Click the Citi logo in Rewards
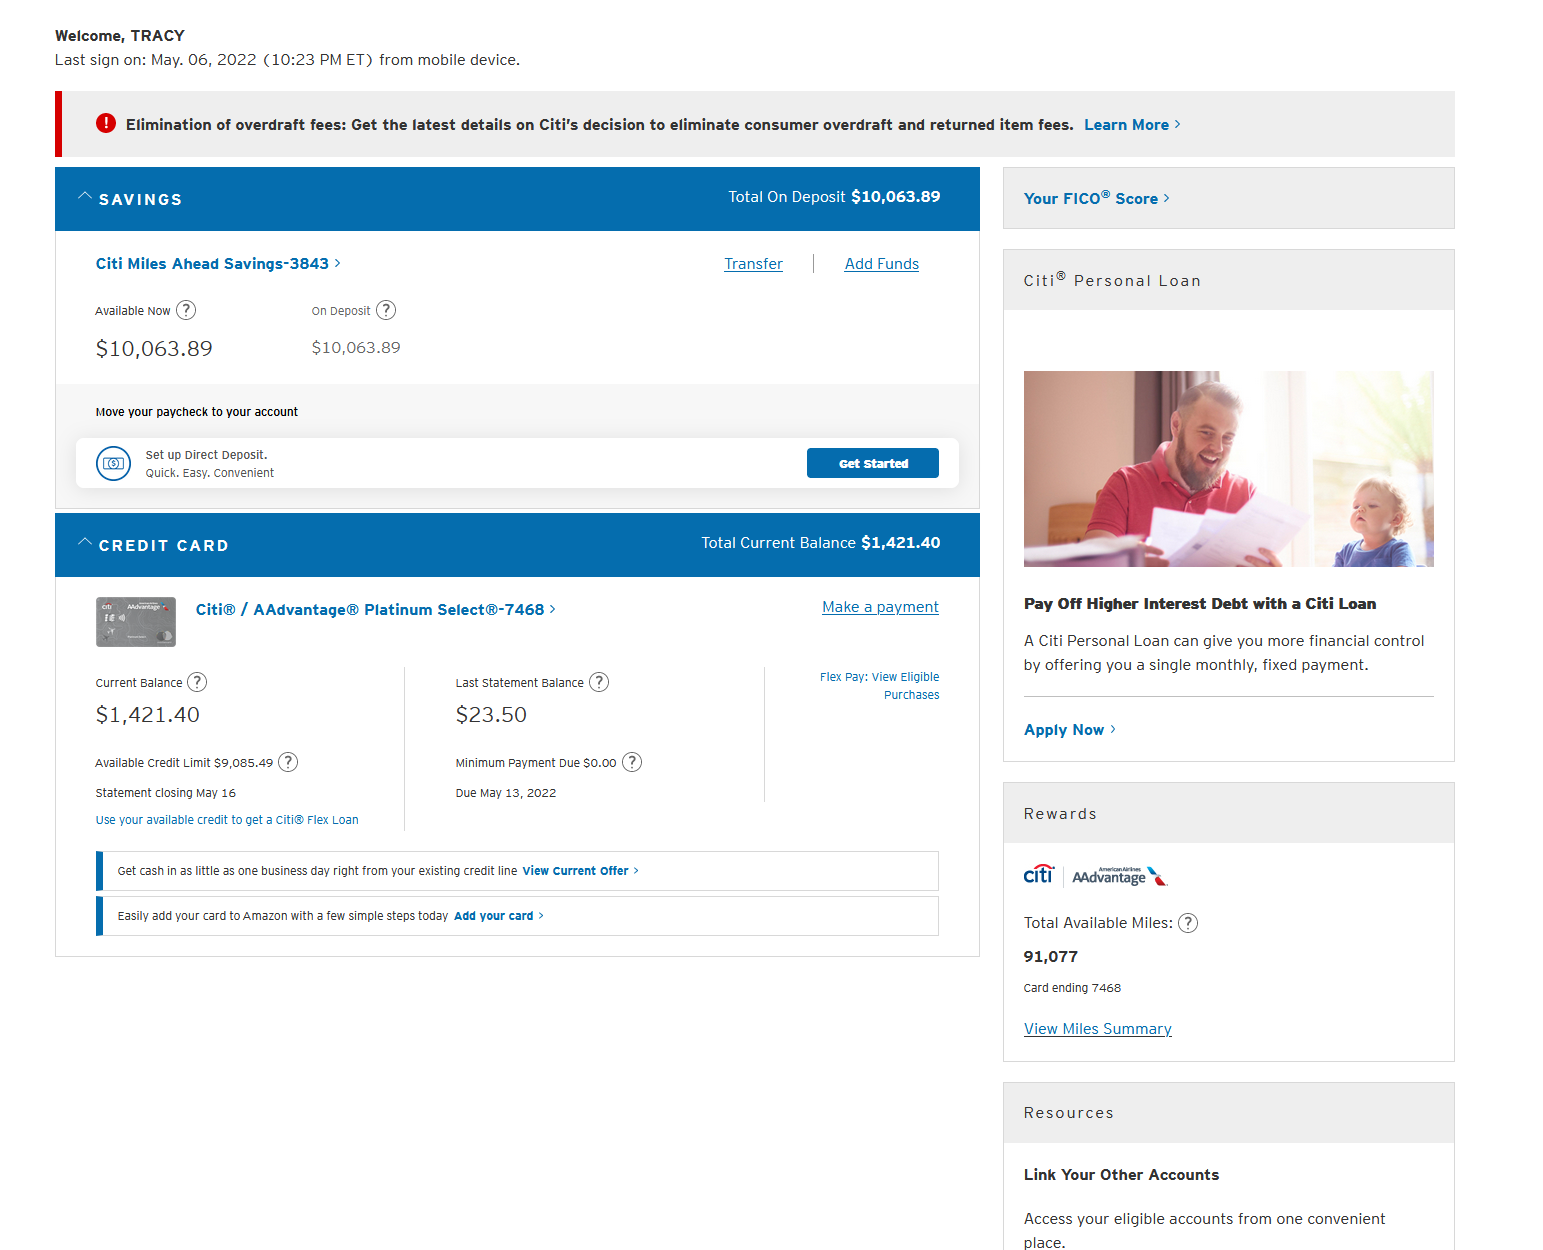Viewport: 1543px width, 1250px height. 1039,875
